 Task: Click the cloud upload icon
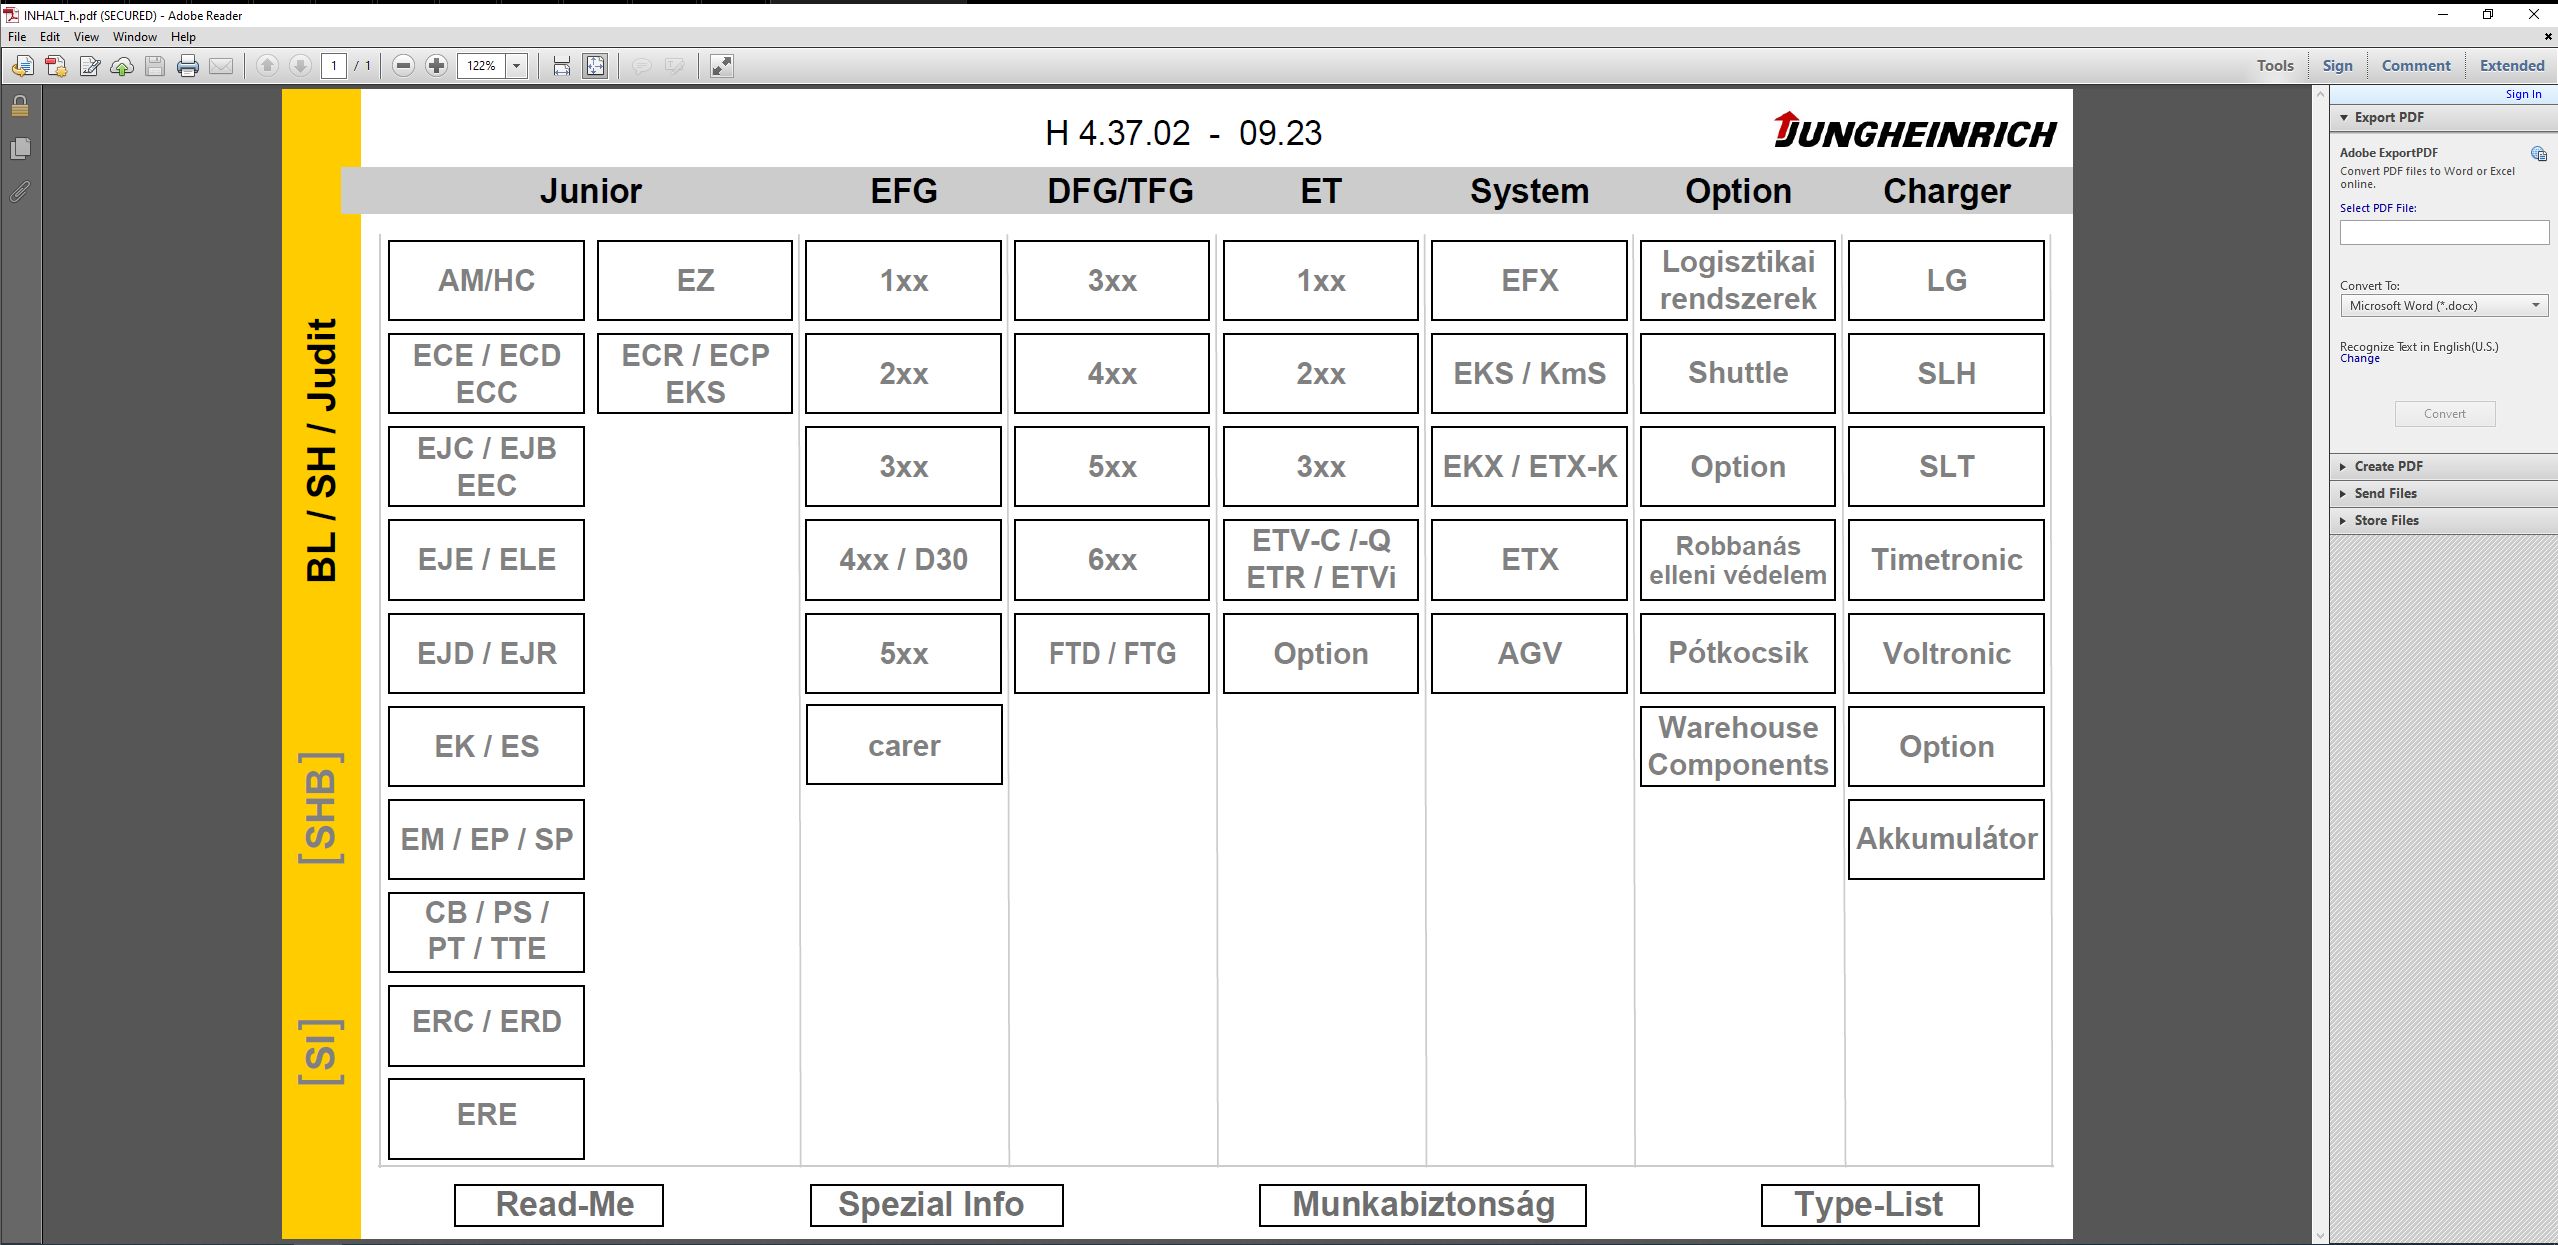(122, 66)
